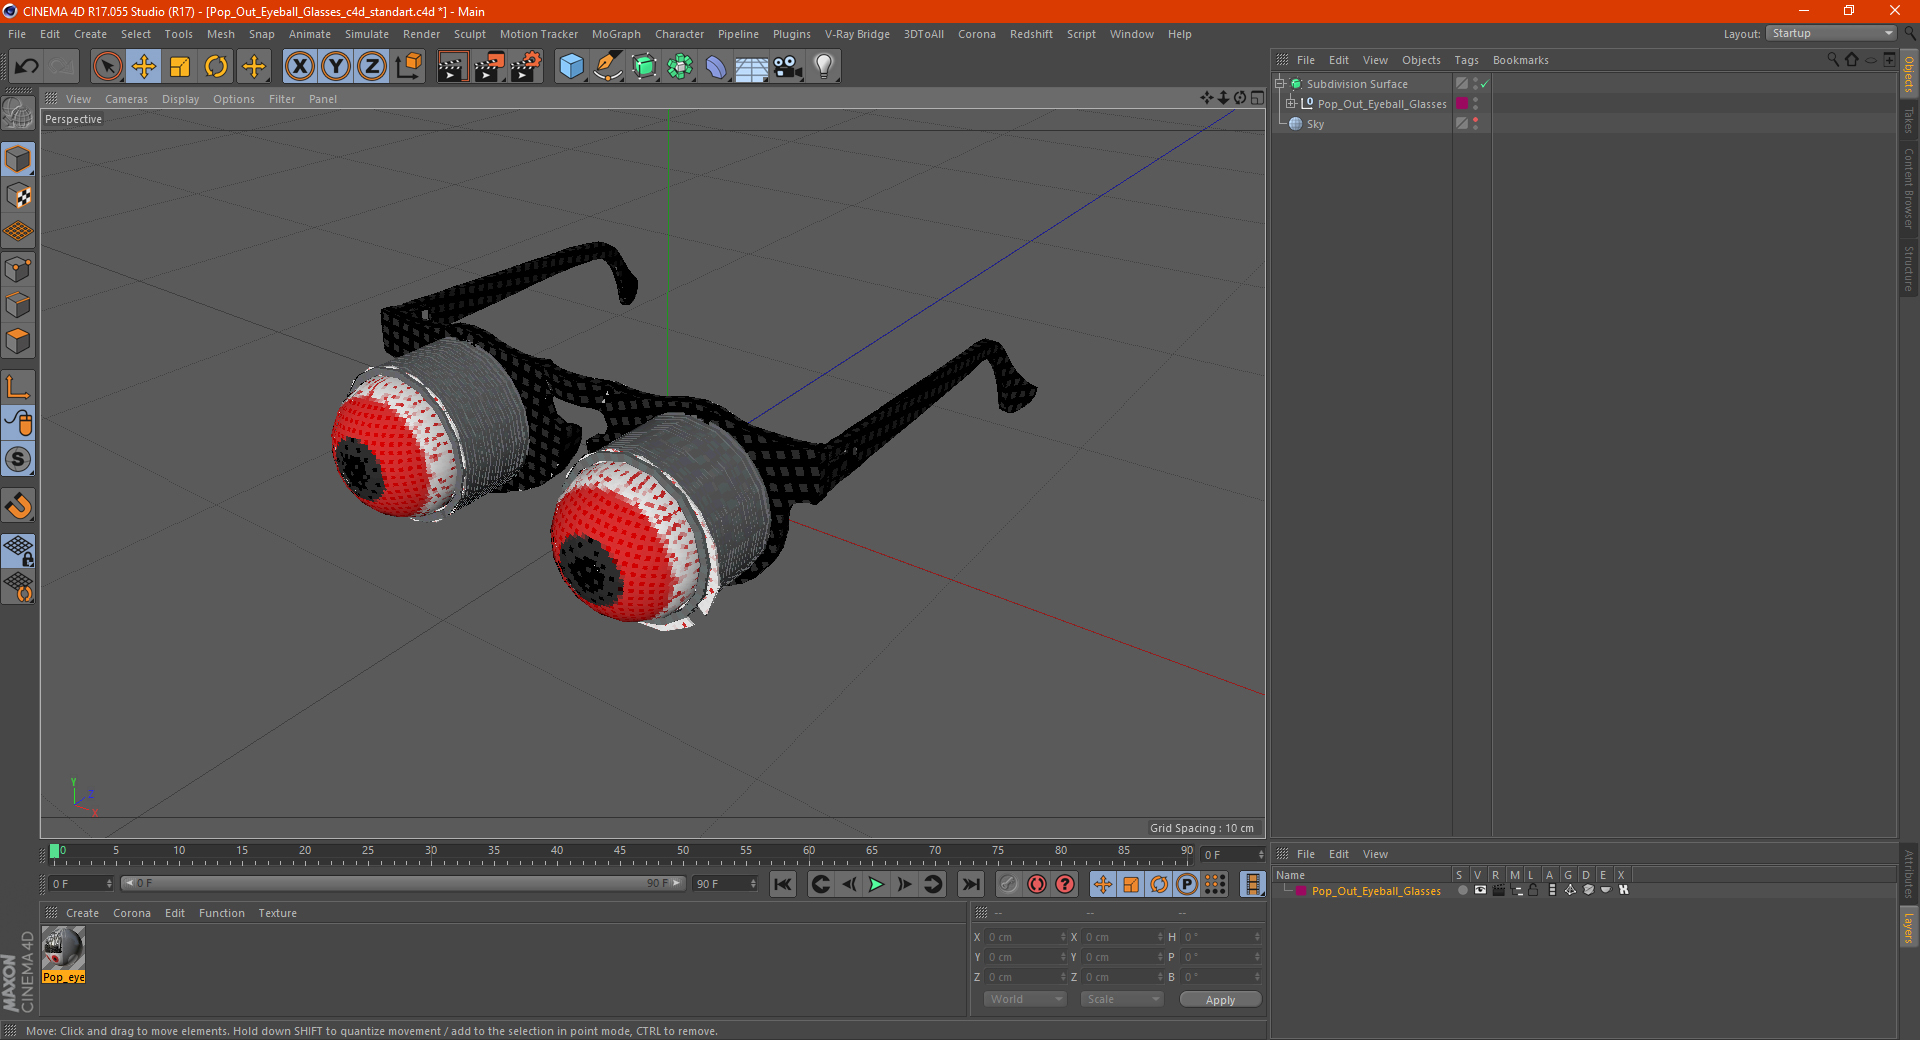
Task: Toggle Z axis lock
Action: [372, 67]
